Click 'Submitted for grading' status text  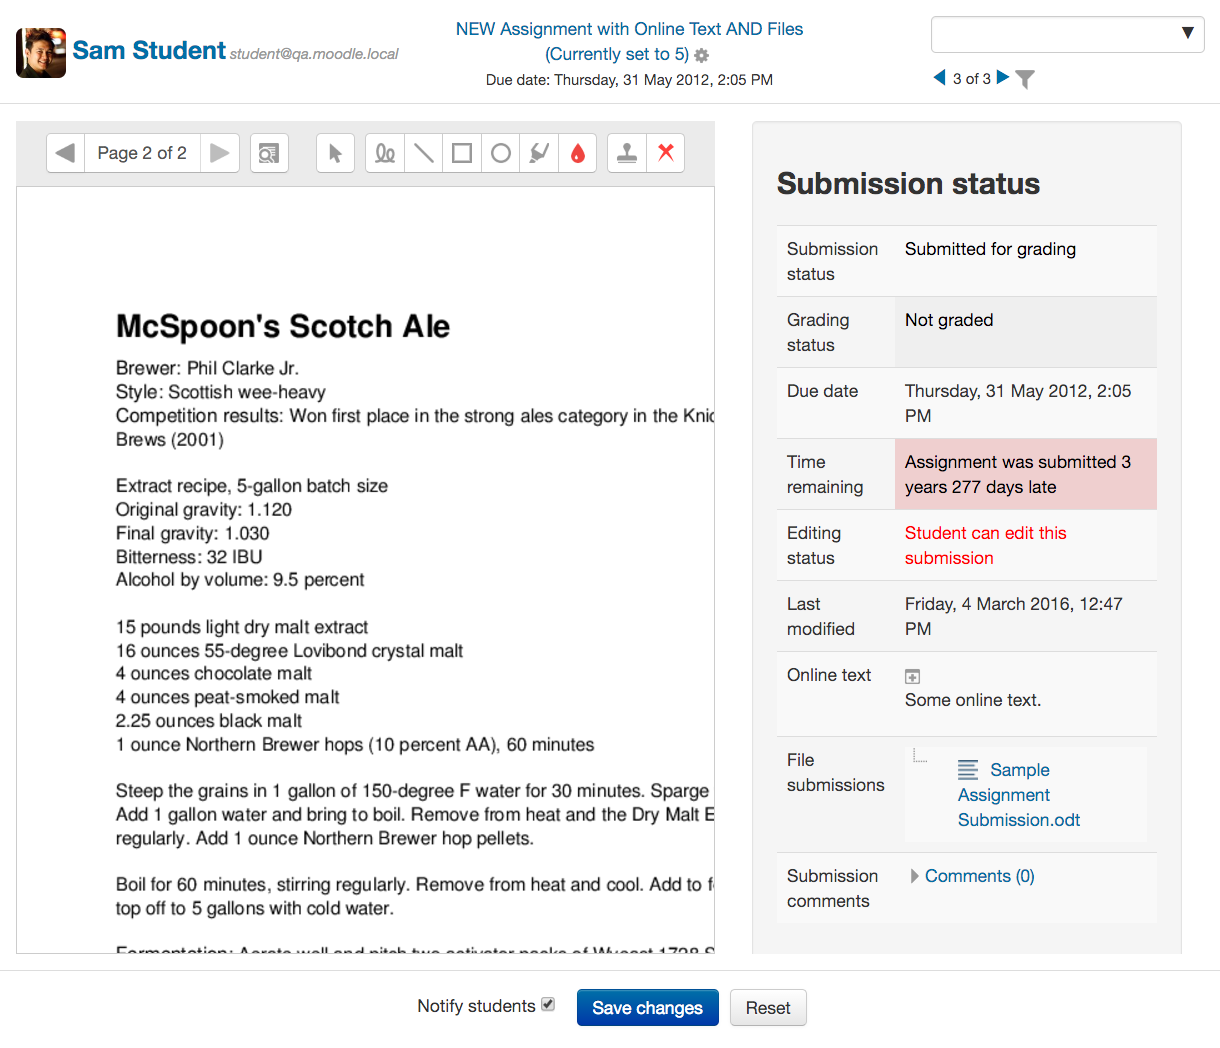tap(990, 249)
